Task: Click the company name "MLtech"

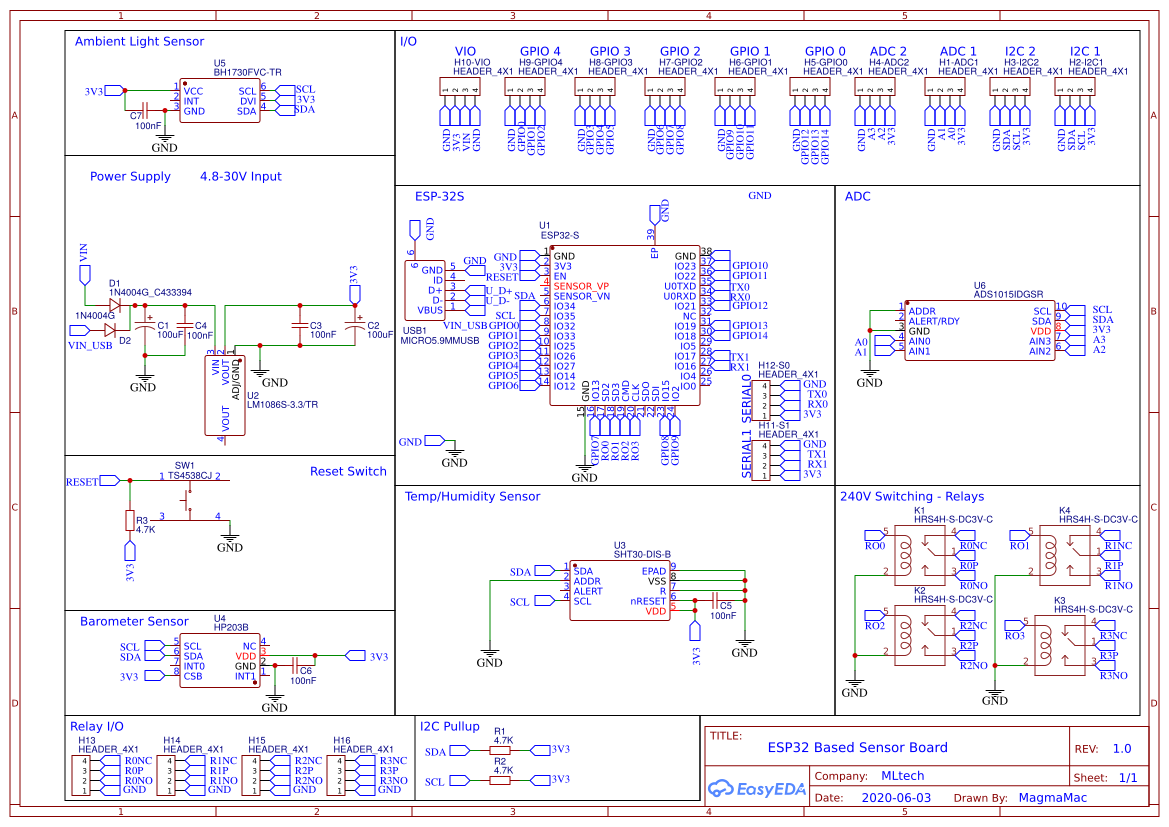Action: [x=903, y=776]
